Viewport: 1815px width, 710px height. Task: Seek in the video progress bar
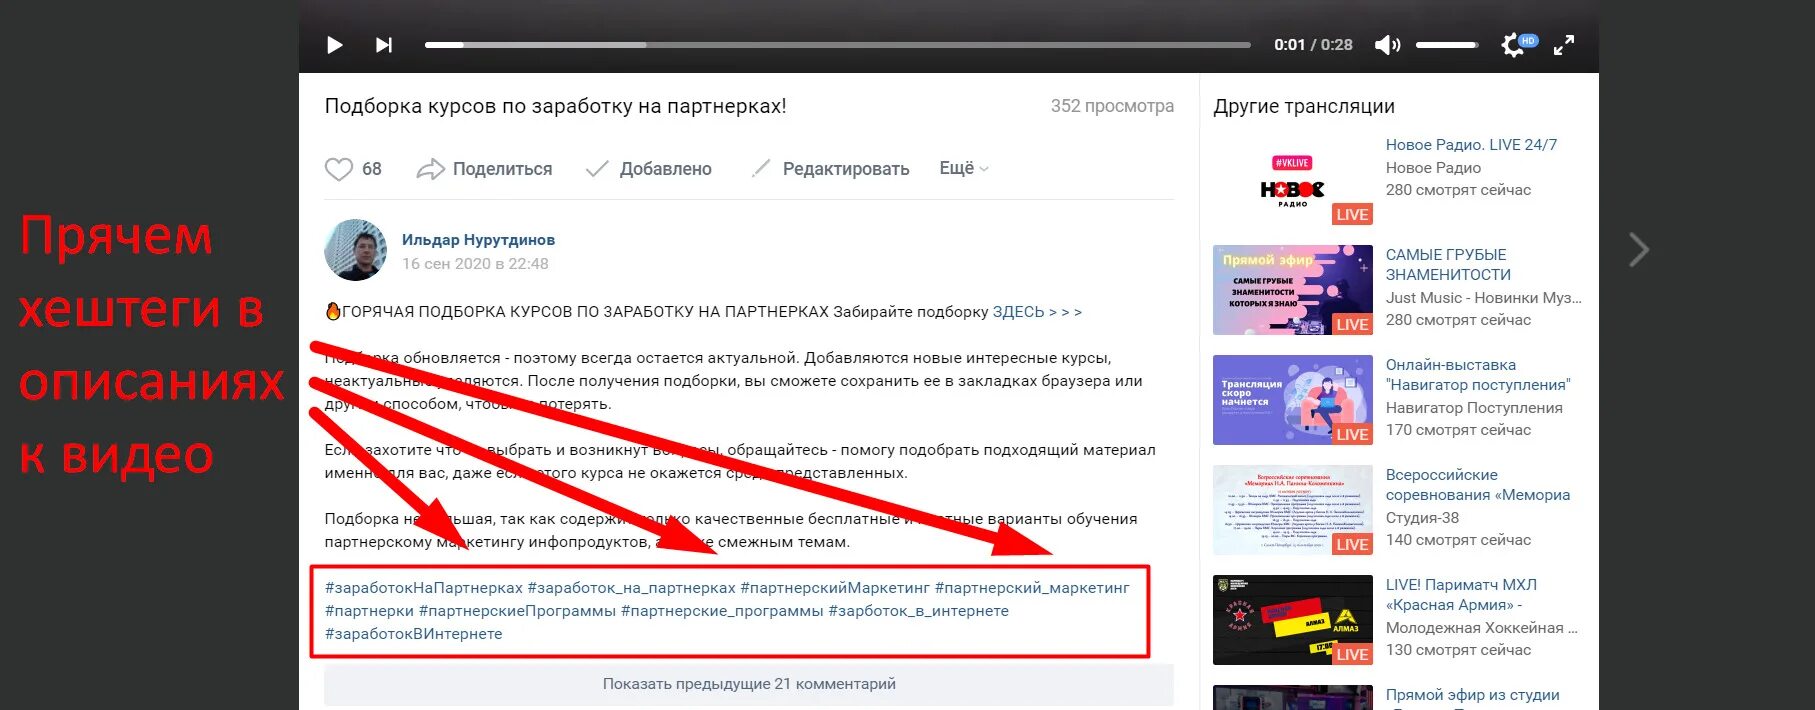838,45
